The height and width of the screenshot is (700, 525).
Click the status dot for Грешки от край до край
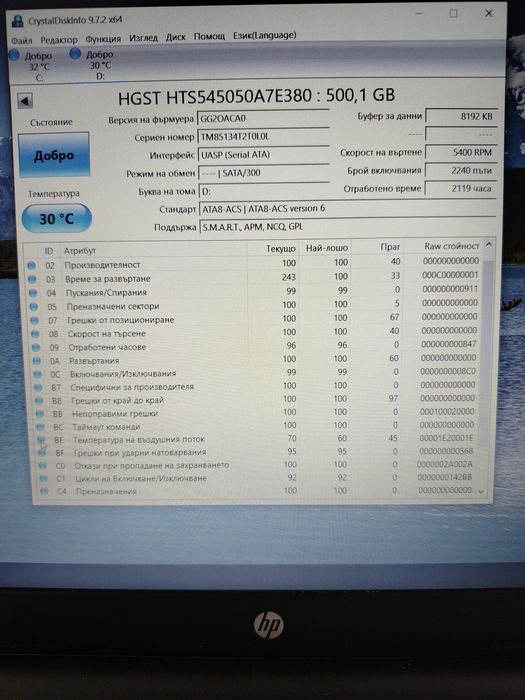tap(39, 401)
